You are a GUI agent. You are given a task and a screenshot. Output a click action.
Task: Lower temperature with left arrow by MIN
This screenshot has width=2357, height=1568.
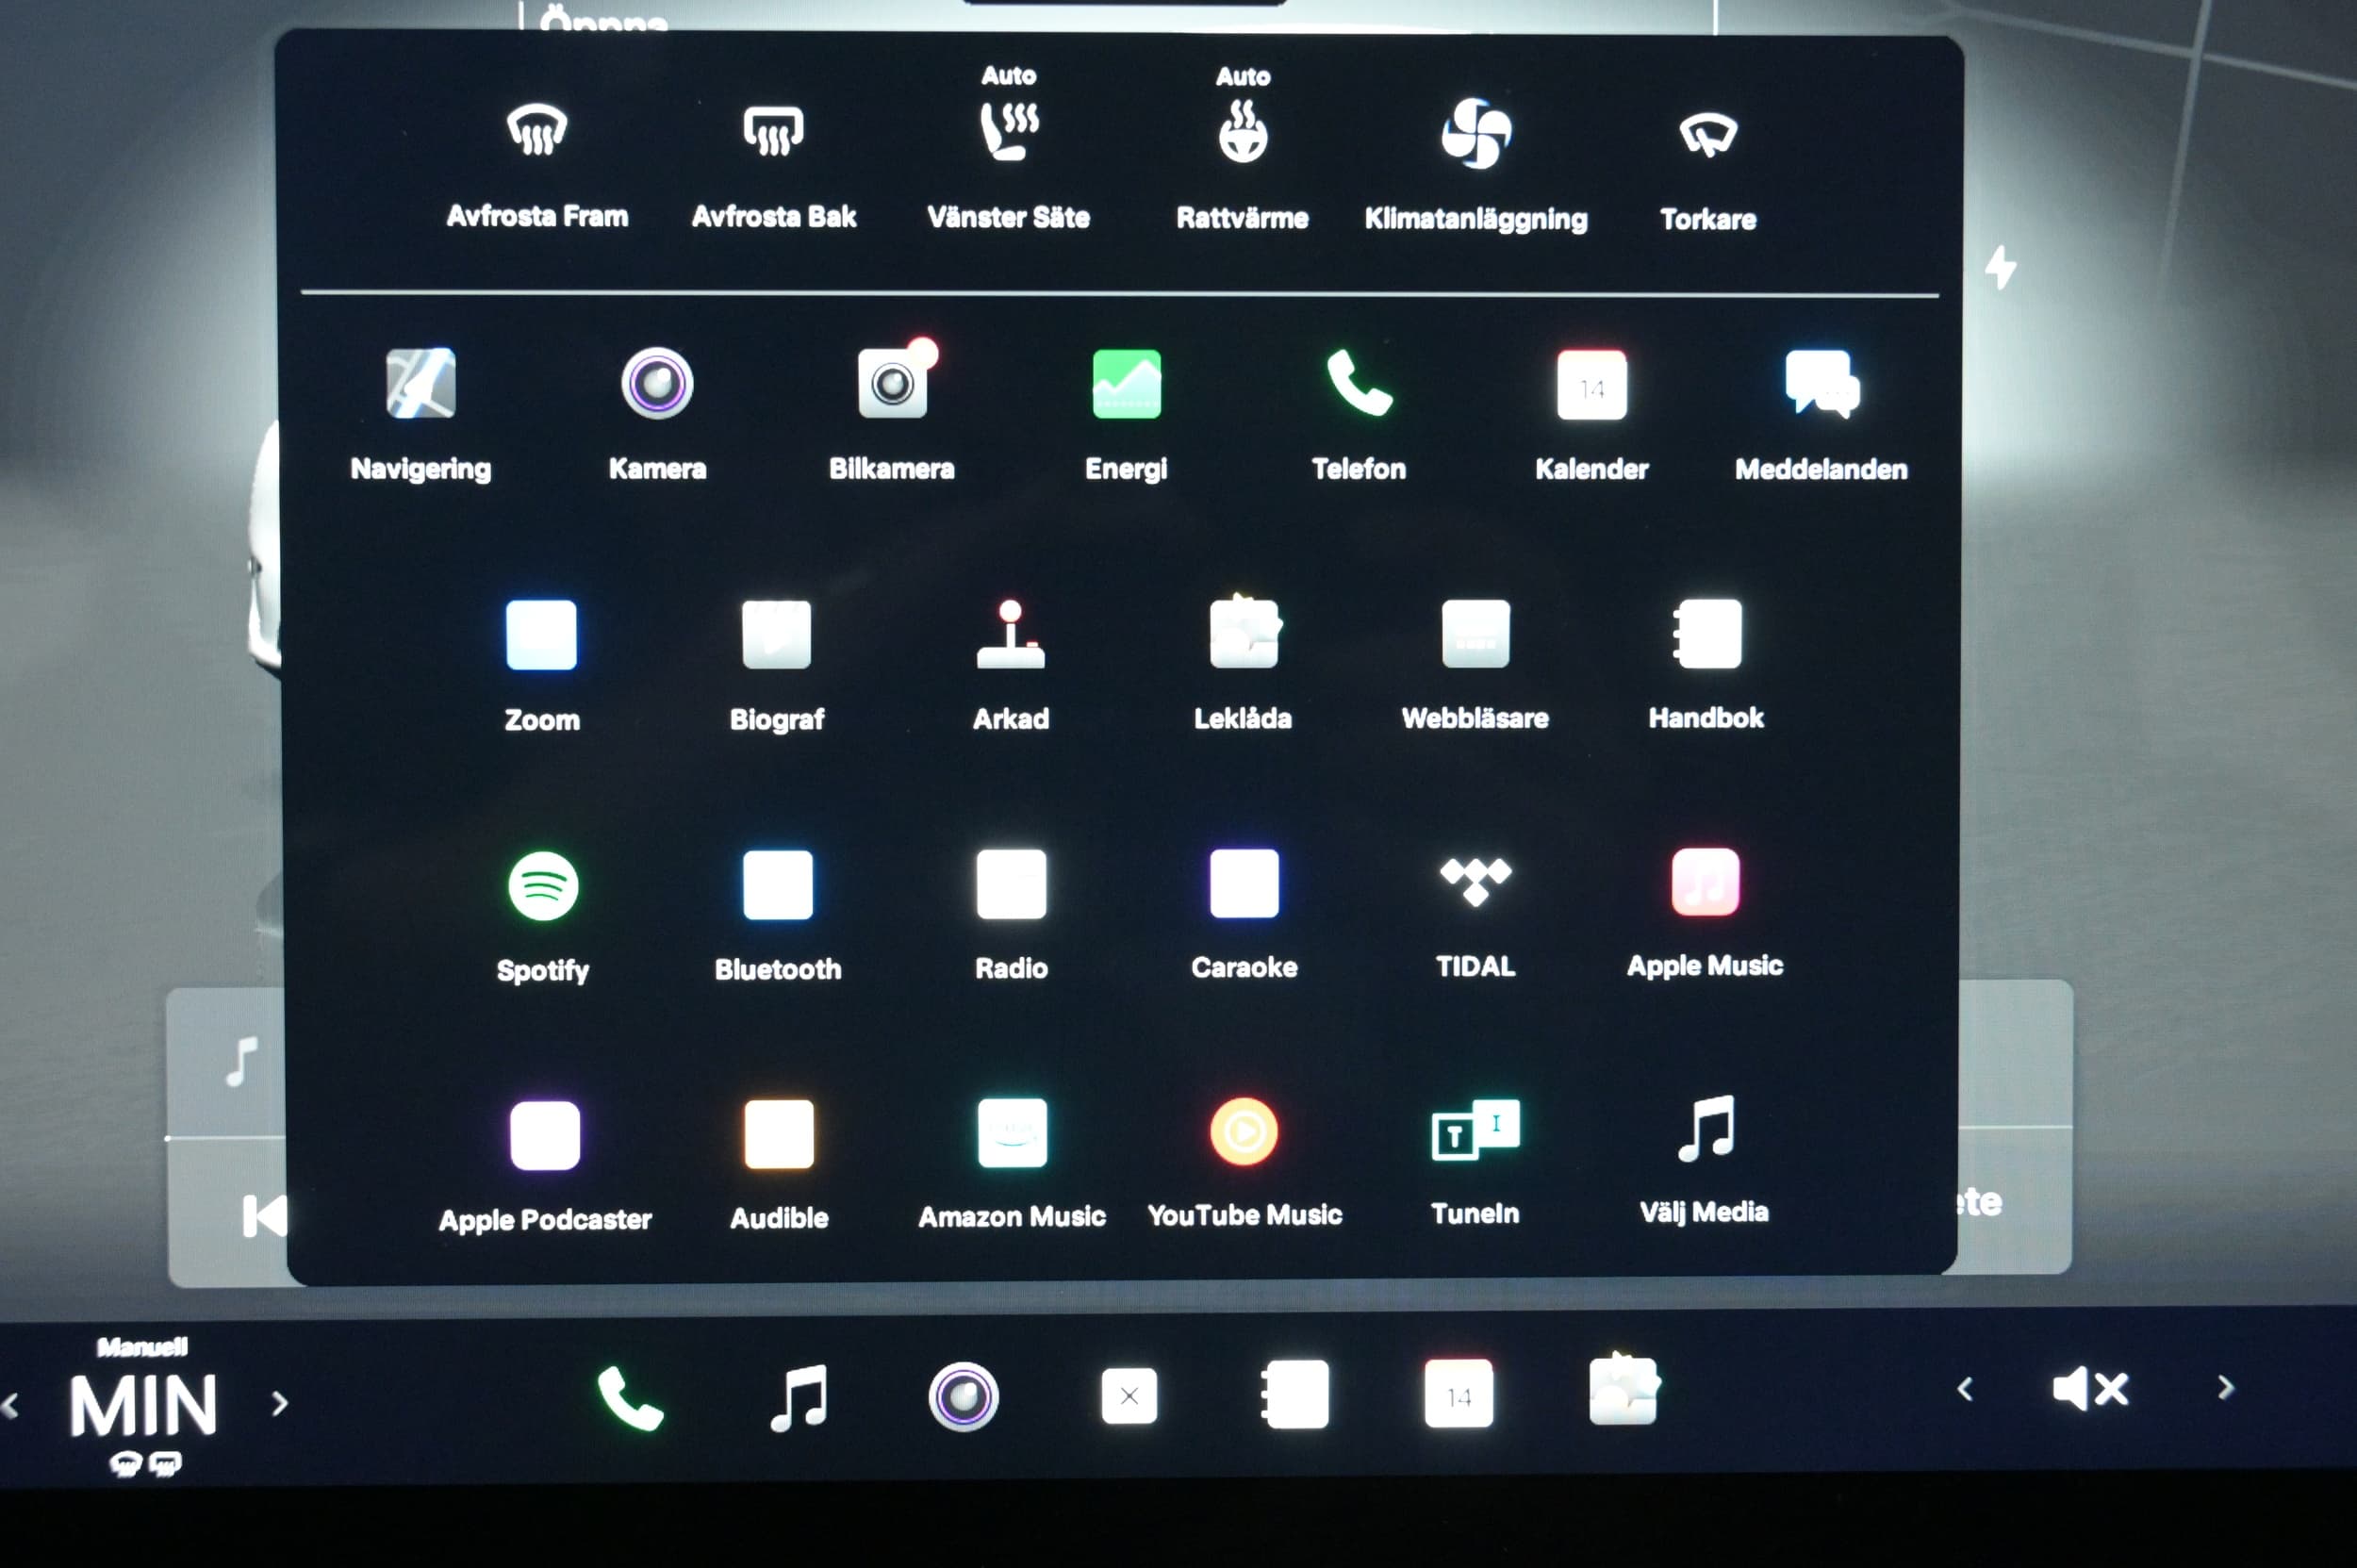[10, 1406]
